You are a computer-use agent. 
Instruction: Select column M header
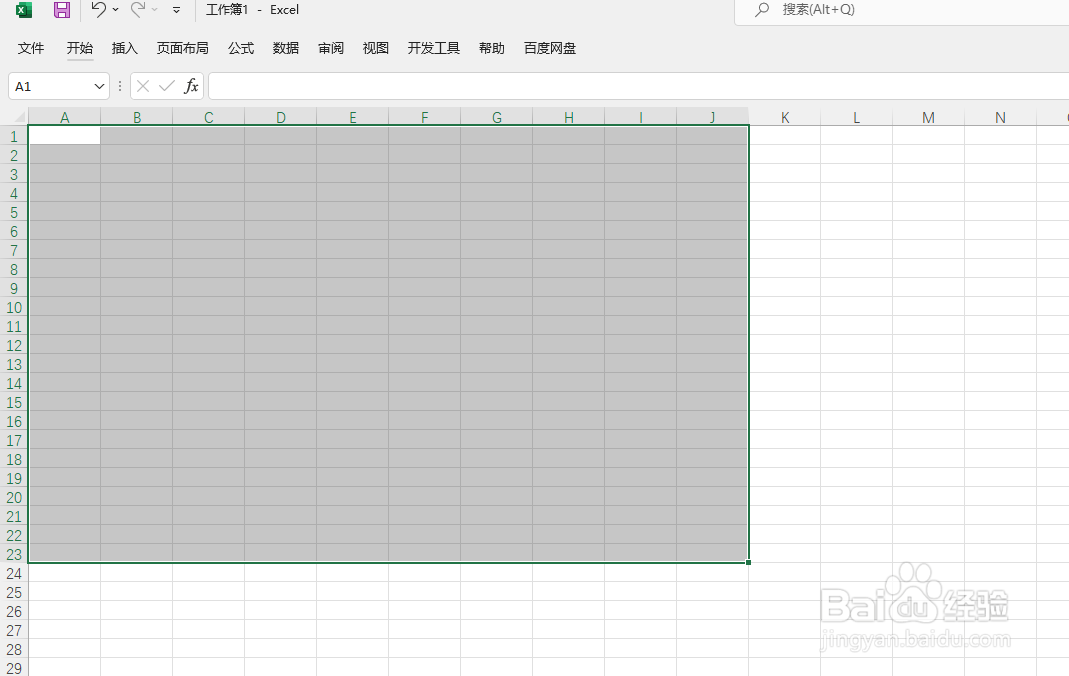click(x=929, y=117)
